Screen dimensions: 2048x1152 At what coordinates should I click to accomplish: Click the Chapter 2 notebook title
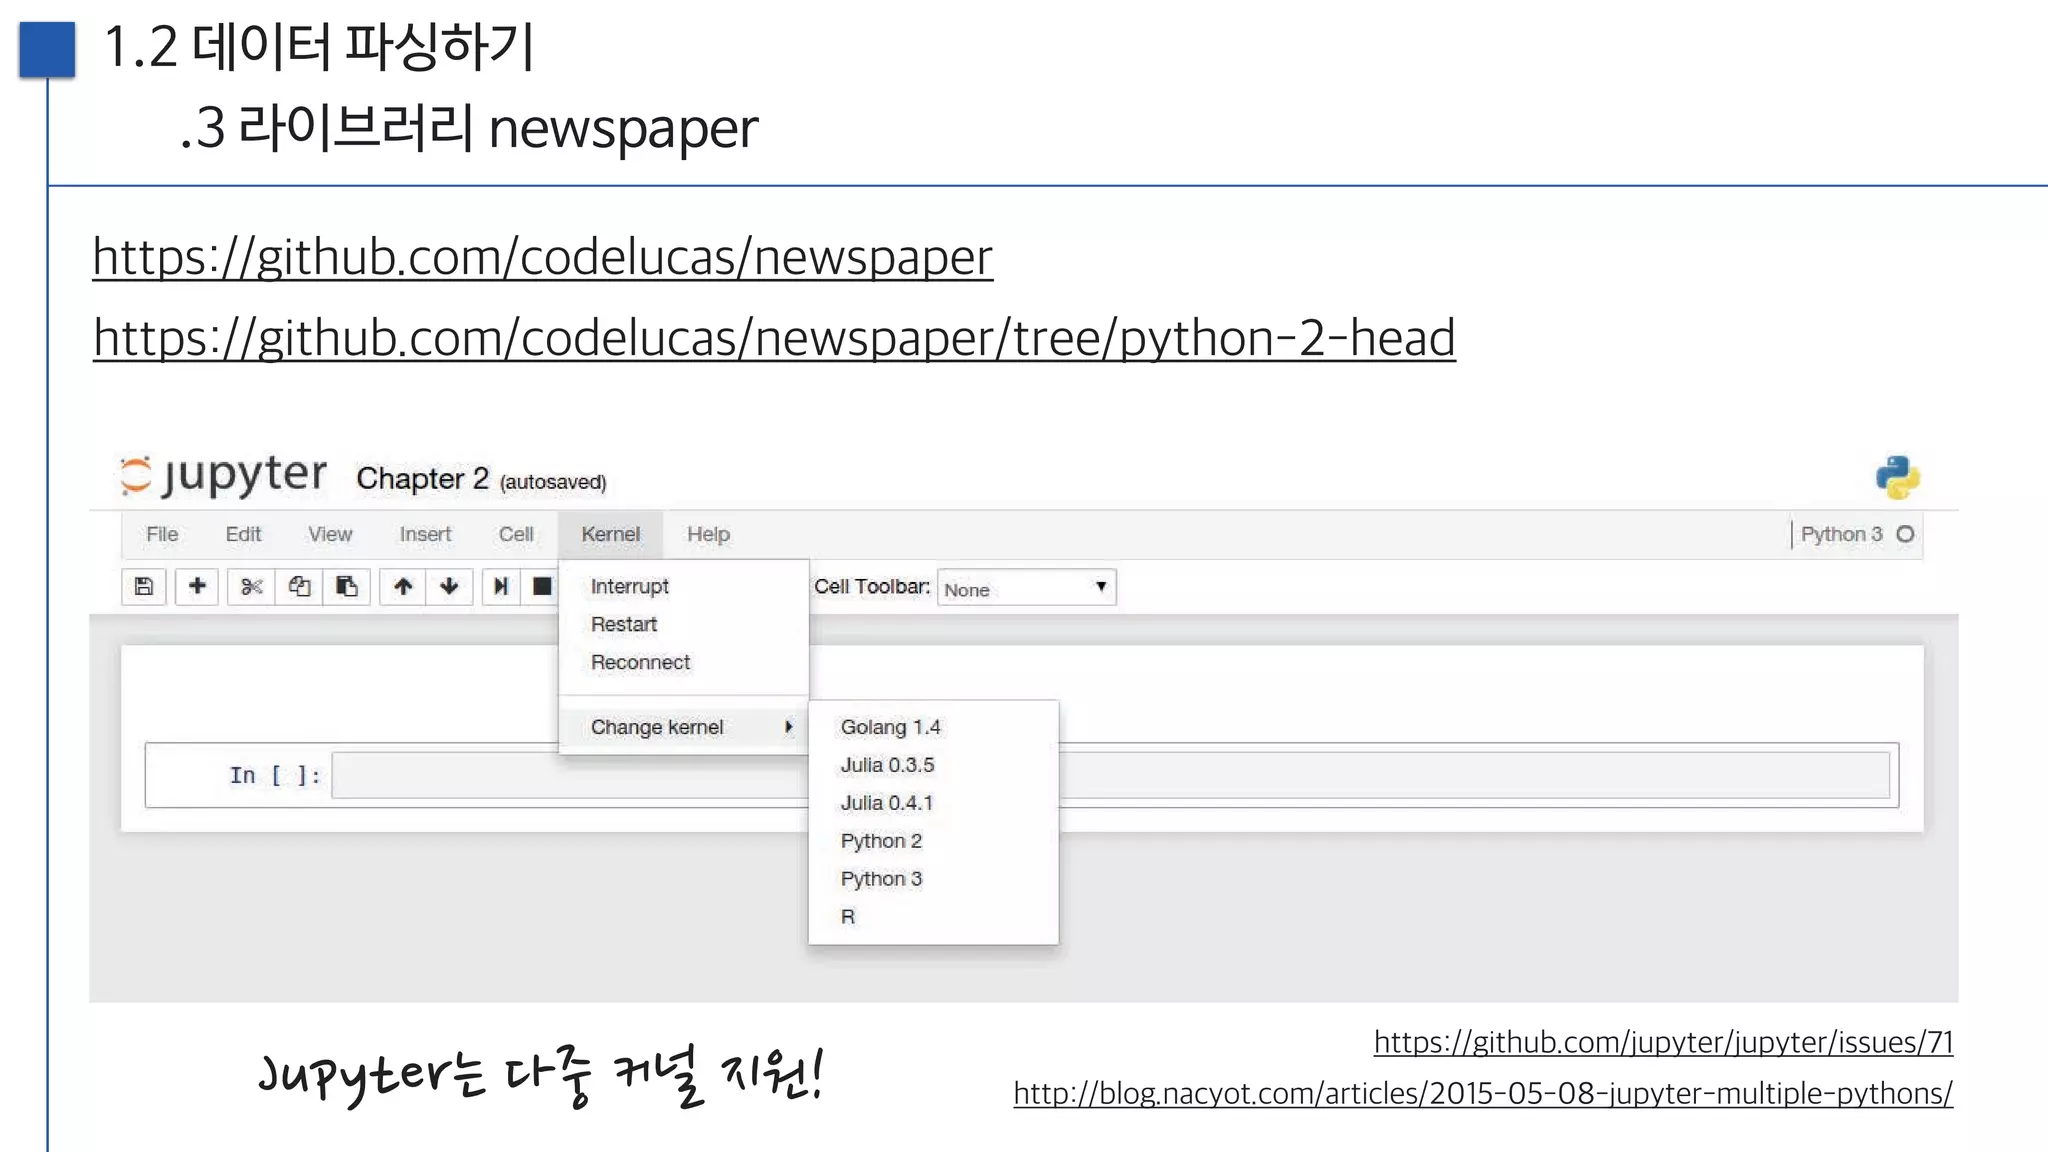(x=422, y=479)
